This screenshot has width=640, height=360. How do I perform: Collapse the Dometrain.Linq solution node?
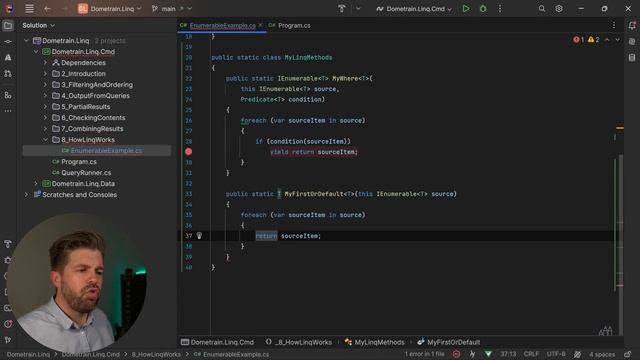(x=27, y=41)
